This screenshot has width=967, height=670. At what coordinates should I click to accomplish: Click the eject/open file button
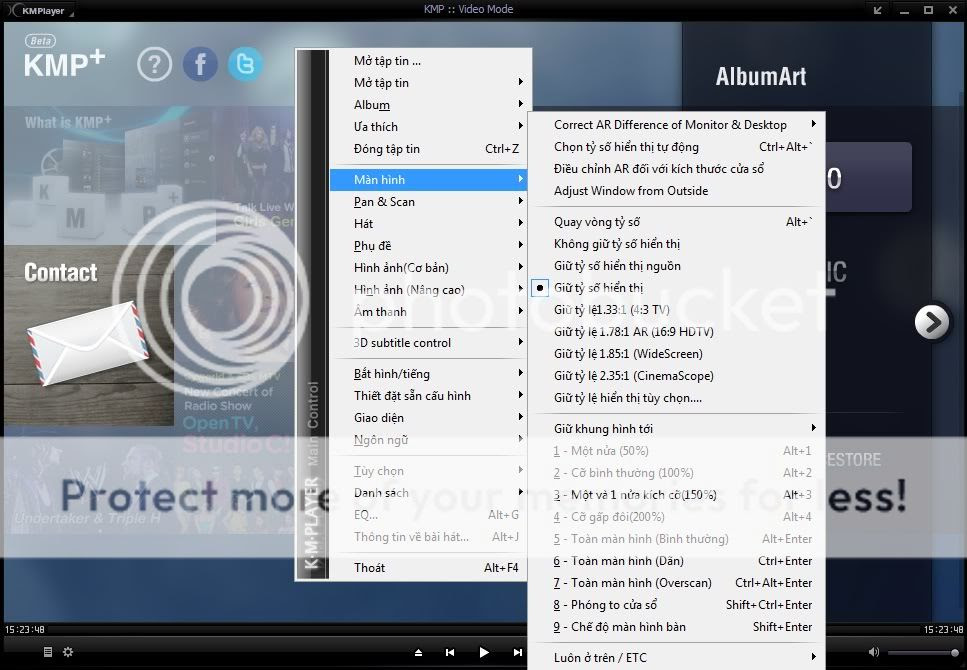click(418, 652)
